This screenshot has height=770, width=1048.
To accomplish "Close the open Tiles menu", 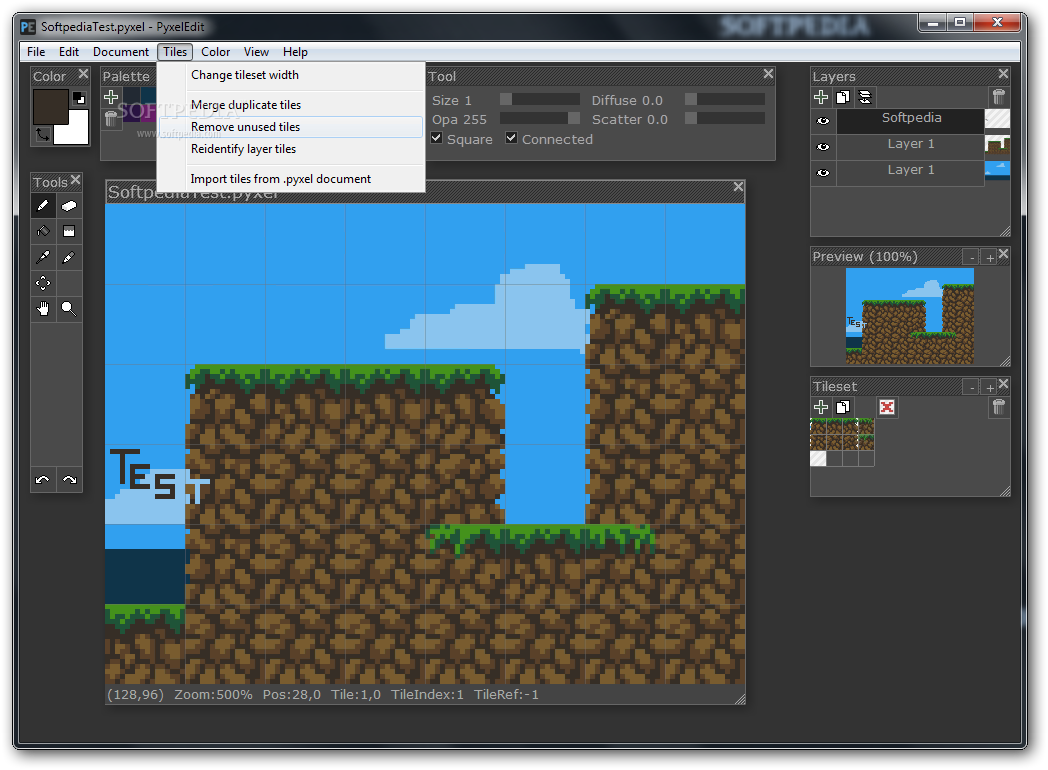I will [x=175, y=52].
